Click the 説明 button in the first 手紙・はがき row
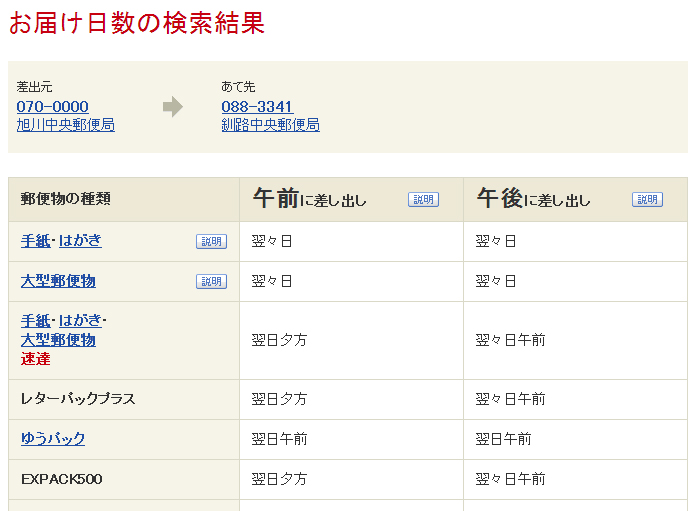Image resolution: width=692 pixels, height=511 pixels. (x=211, y=241)
